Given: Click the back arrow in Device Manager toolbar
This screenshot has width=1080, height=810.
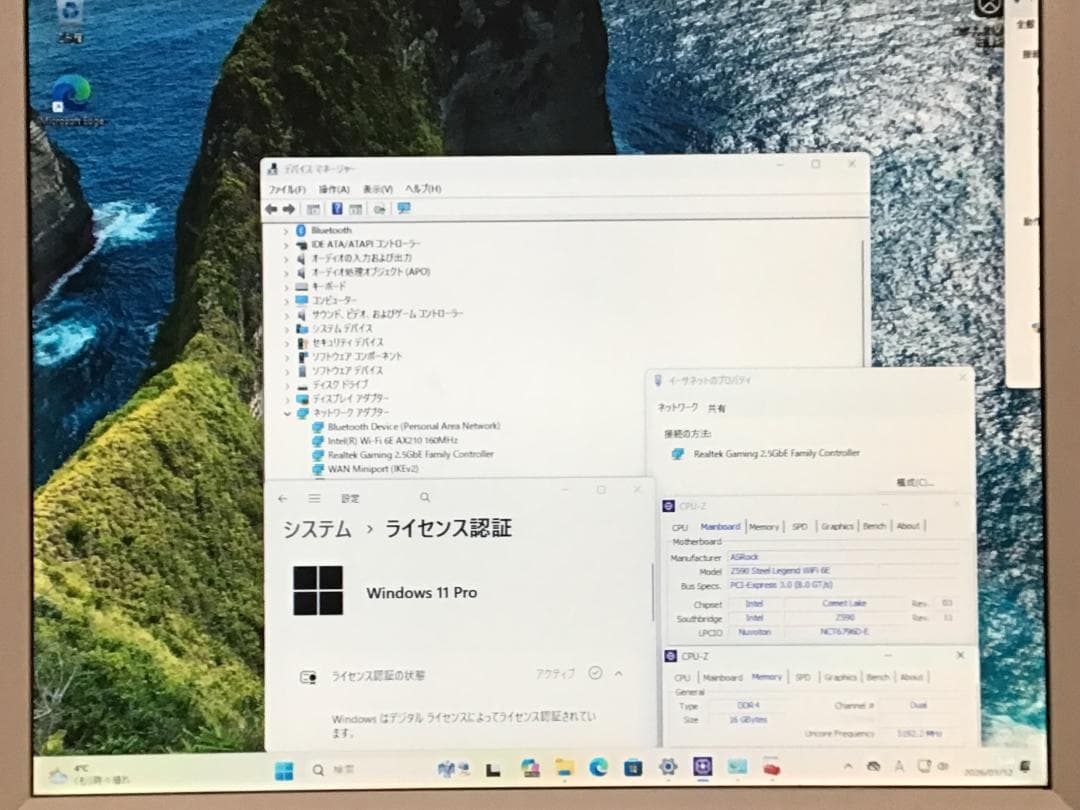Looking at the screenshot, I should (x=271, y=209).
